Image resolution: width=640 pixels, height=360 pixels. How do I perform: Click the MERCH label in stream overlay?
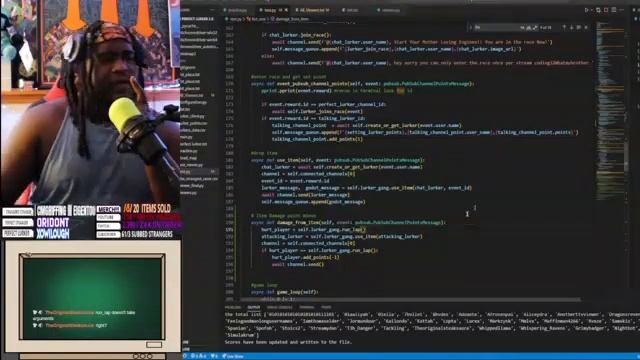109,209
